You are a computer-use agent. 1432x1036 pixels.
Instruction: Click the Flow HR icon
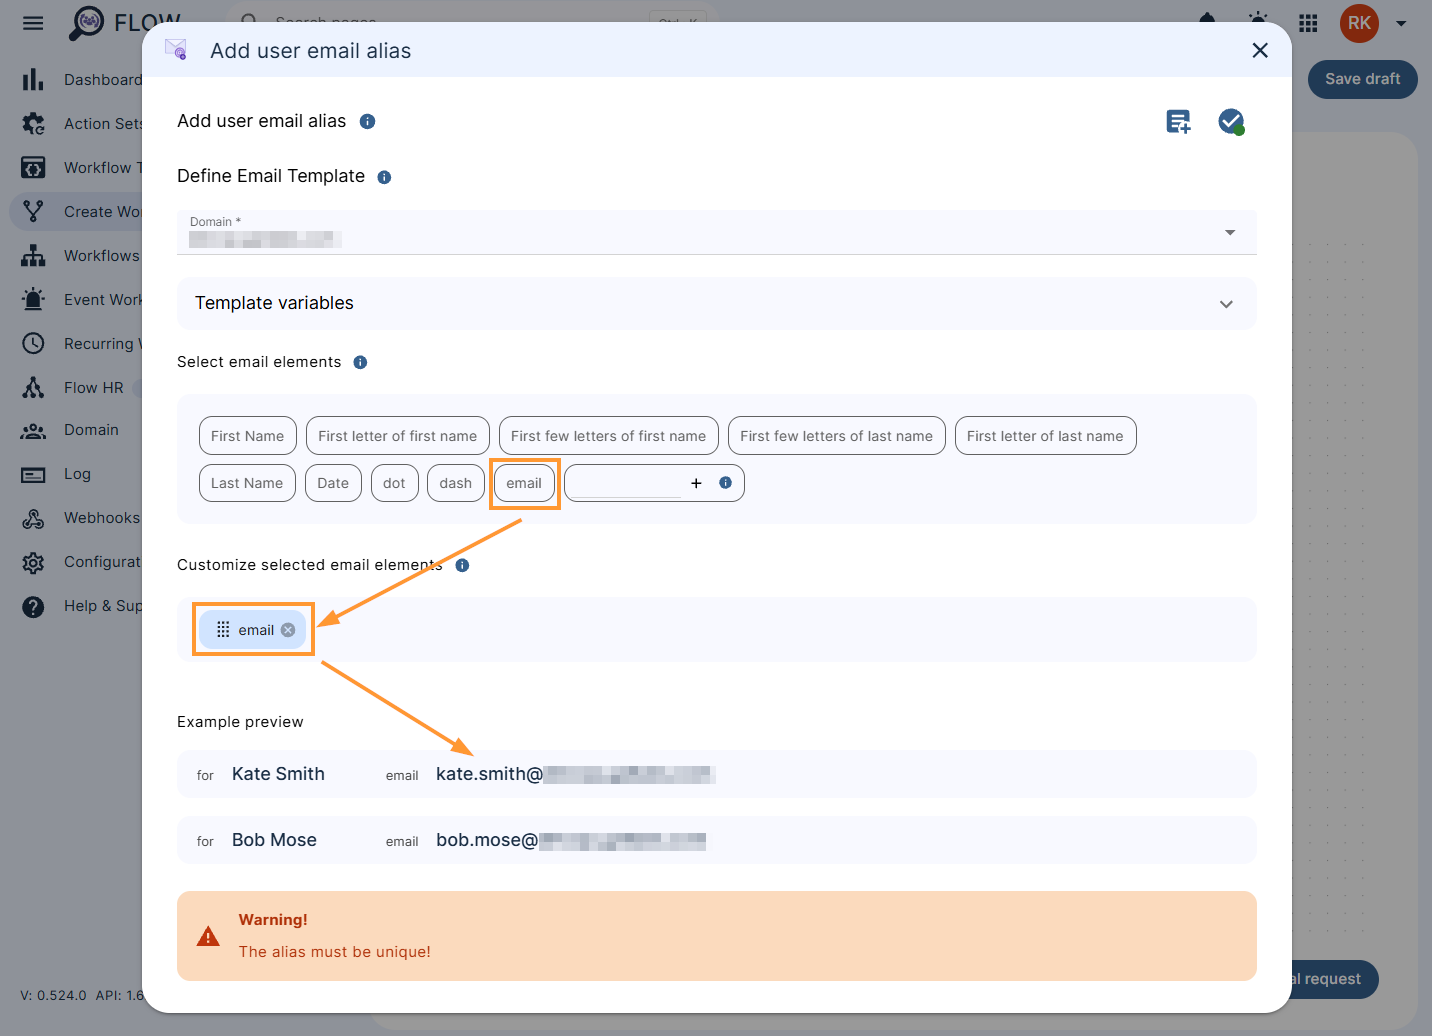pyautogui.click(x=33, y=388)
